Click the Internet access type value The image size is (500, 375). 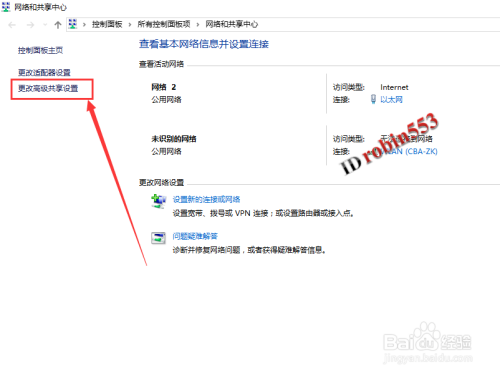(394, 87)
